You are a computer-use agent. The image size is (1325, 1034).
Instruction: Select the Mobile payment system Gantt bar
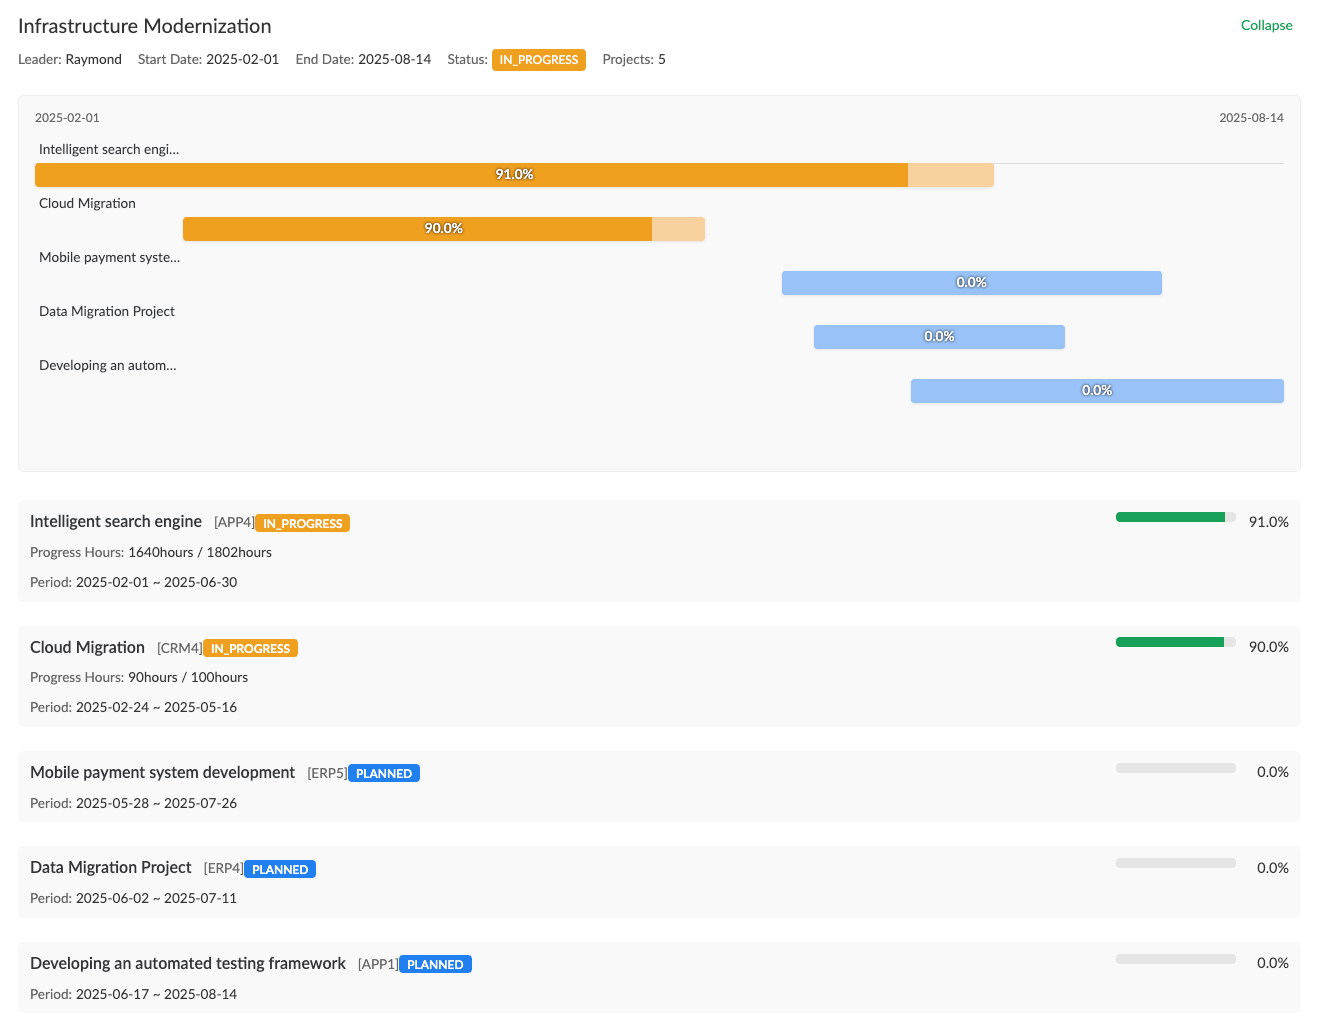click(971, 283)
